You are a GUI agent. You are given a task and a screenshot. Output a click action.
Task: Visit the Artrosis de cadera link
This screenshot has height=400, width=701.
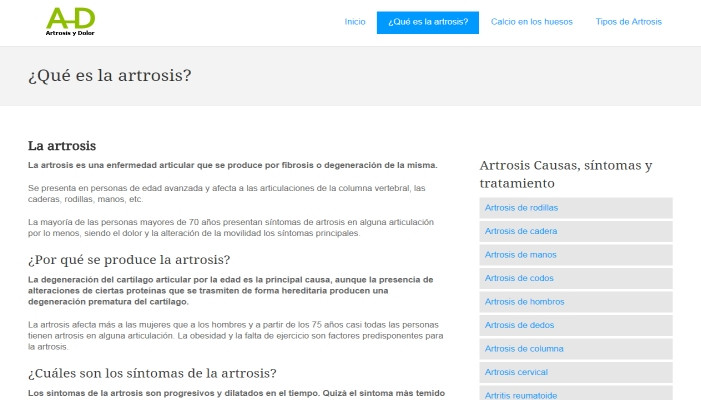point(519,231)
